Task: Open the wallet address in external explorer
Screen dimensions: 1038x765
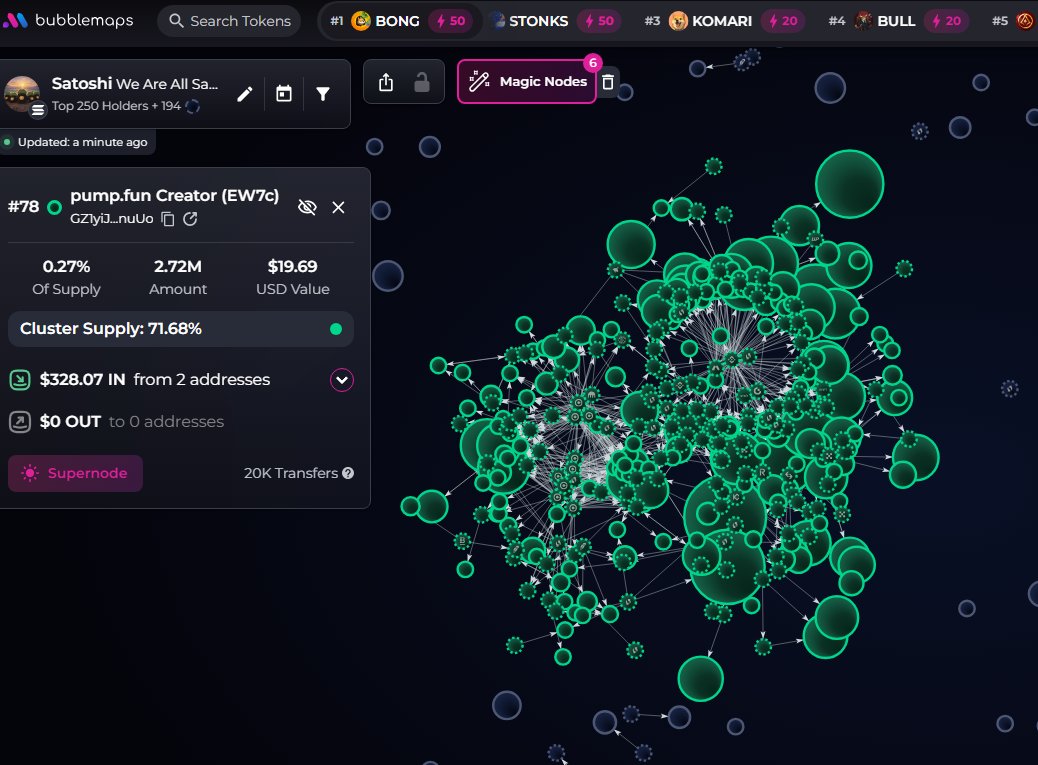Action: tap(190, 220)
